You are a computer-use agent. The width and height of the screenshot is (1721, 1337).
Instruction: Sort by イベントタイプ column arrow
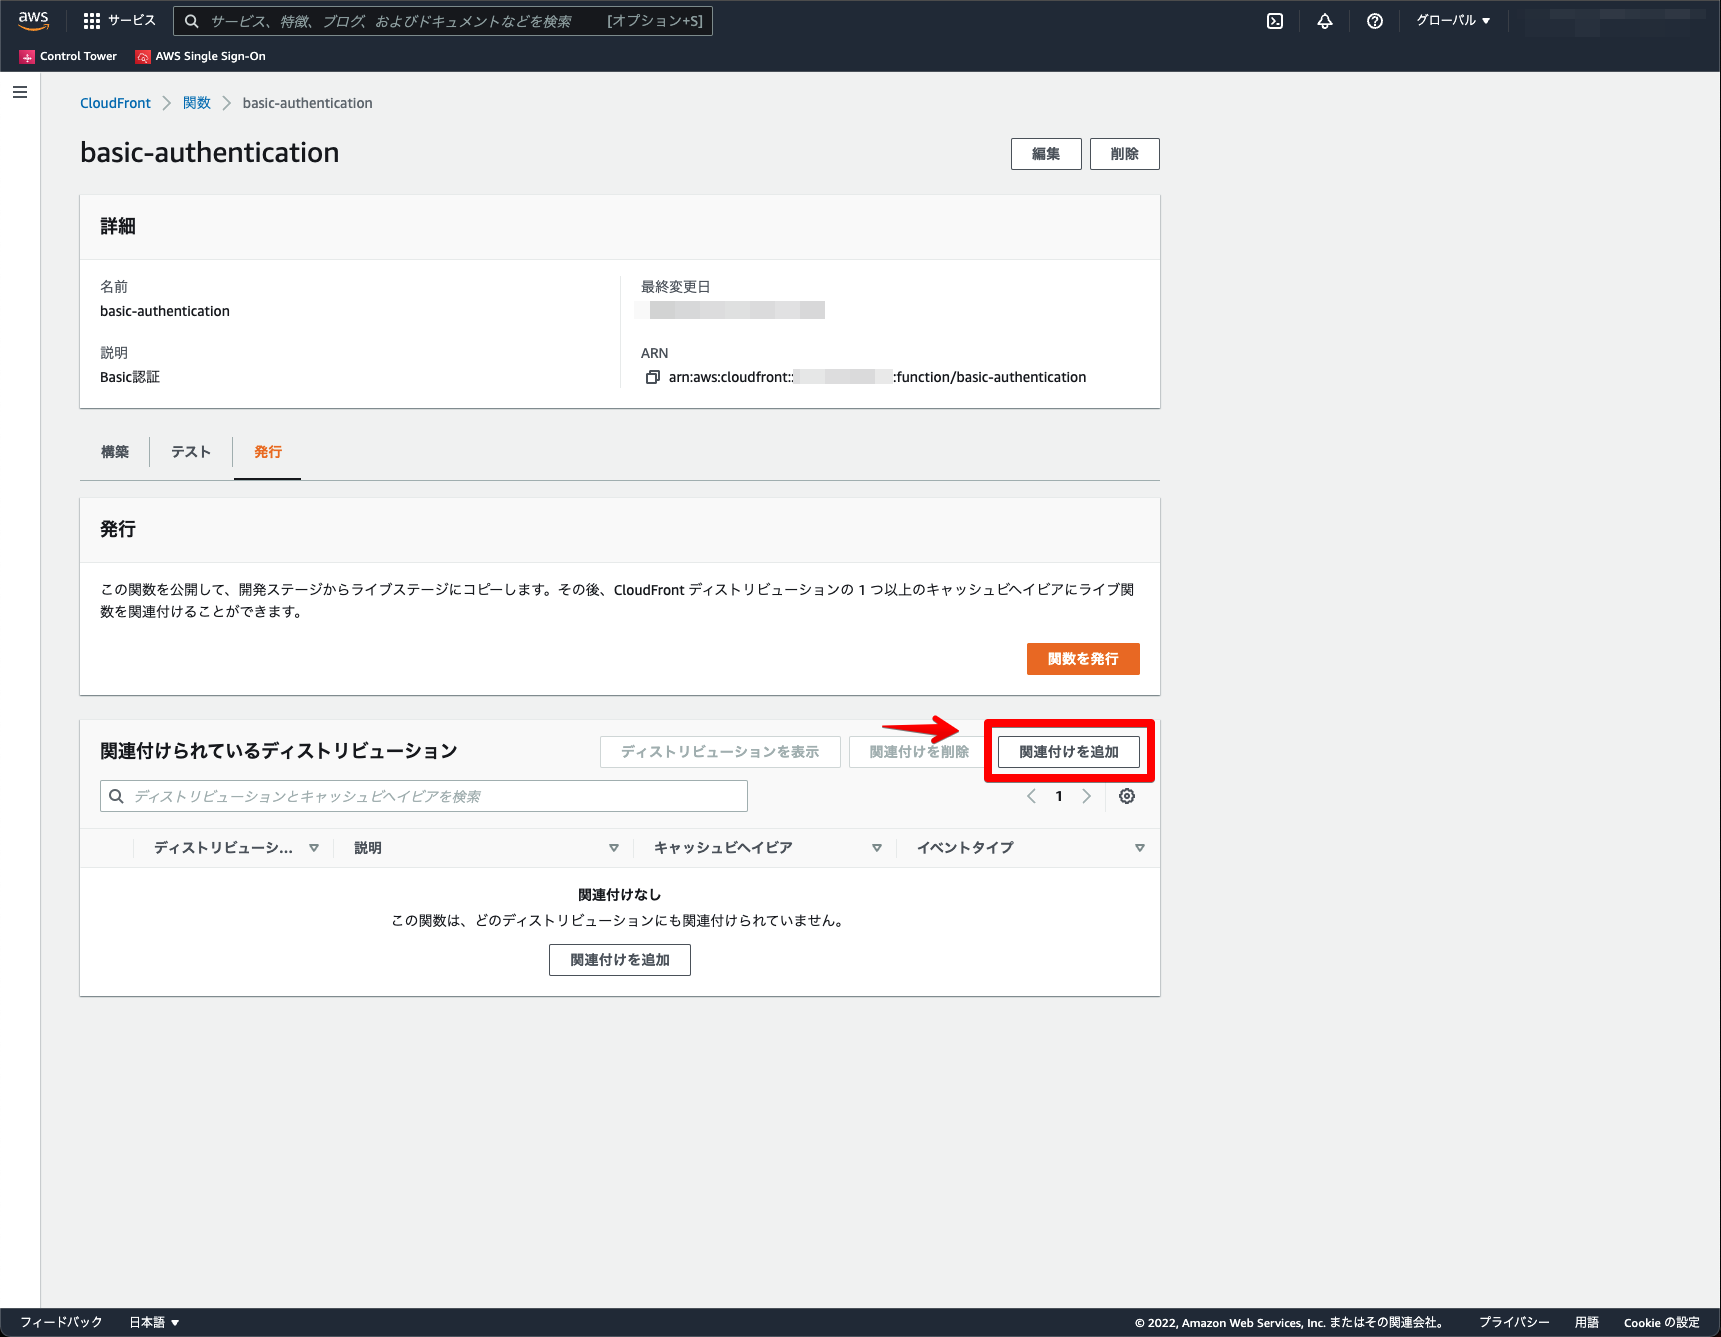1140,848
